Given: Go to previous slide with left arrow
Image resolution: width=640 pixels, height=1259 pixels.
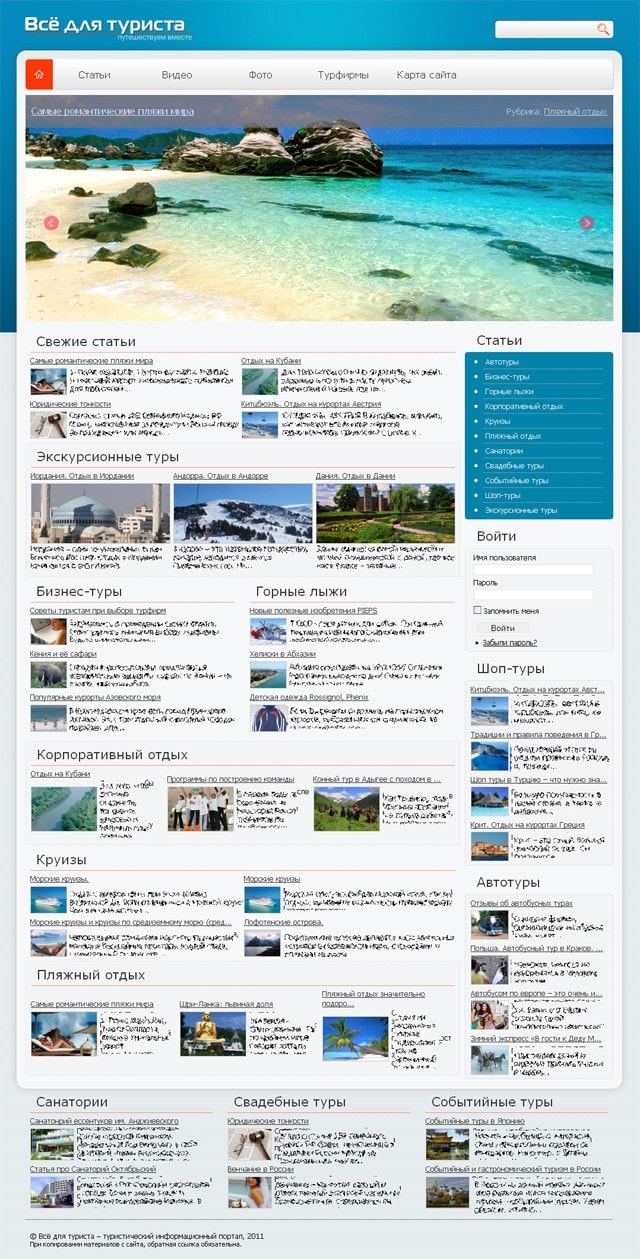Looking at the screenshot, I should (52, 223).
